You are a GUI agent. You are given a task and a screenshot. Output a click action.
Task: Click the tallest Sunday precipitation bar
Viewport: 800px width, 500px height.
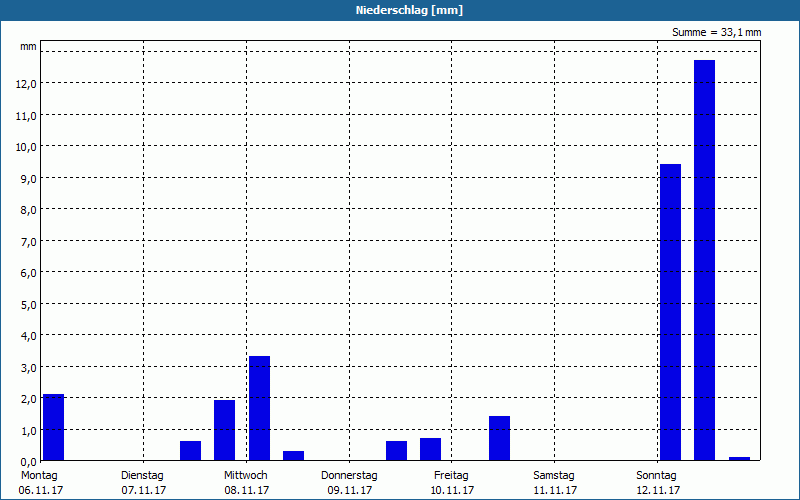(x=705, y=260)
